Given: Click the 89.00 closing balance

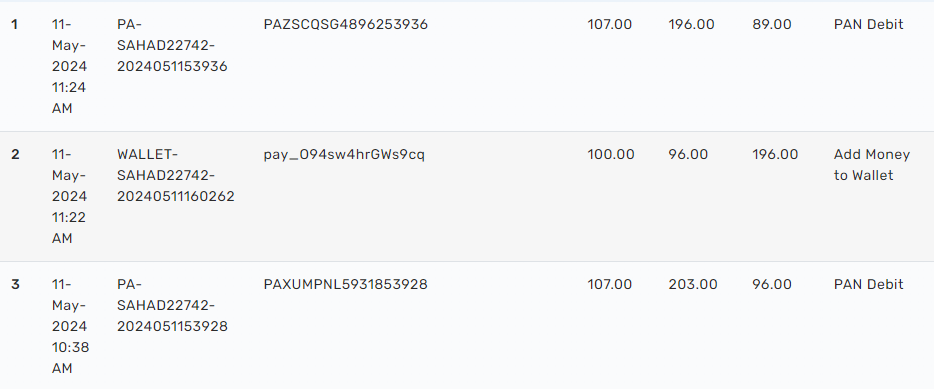Looking at the screenshot, I should [x=772, y=24].
